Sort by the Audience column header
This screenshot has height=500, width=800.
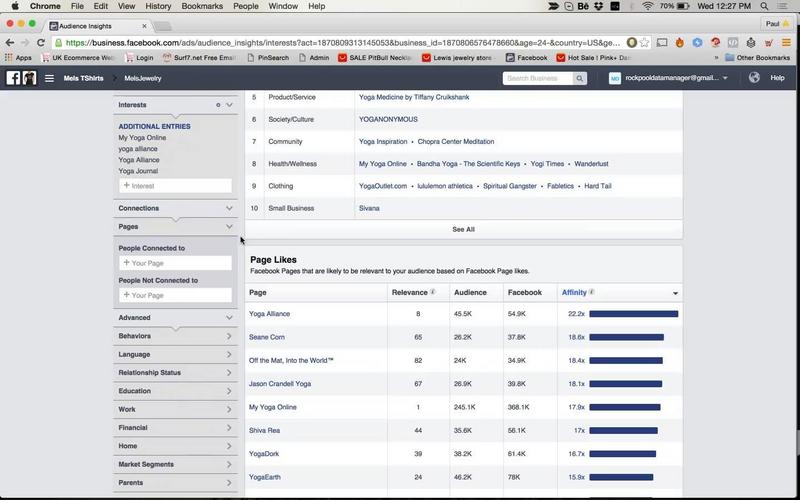coord(470,292)
